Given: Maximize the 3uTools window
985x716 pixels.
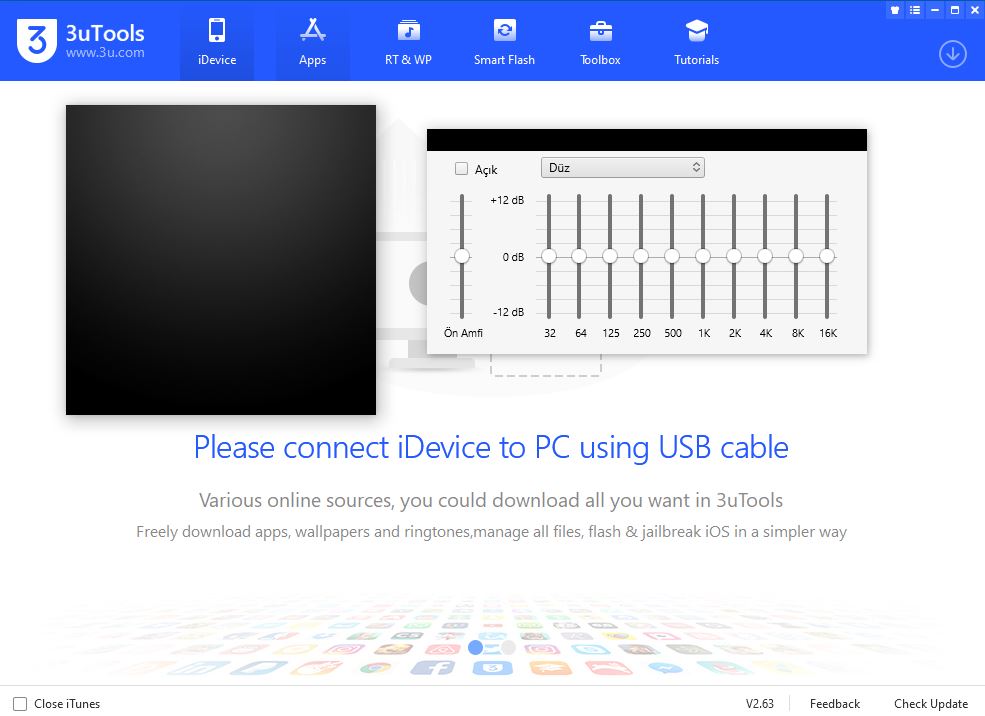Looking at the screenshot, I should tap(955, 9).
